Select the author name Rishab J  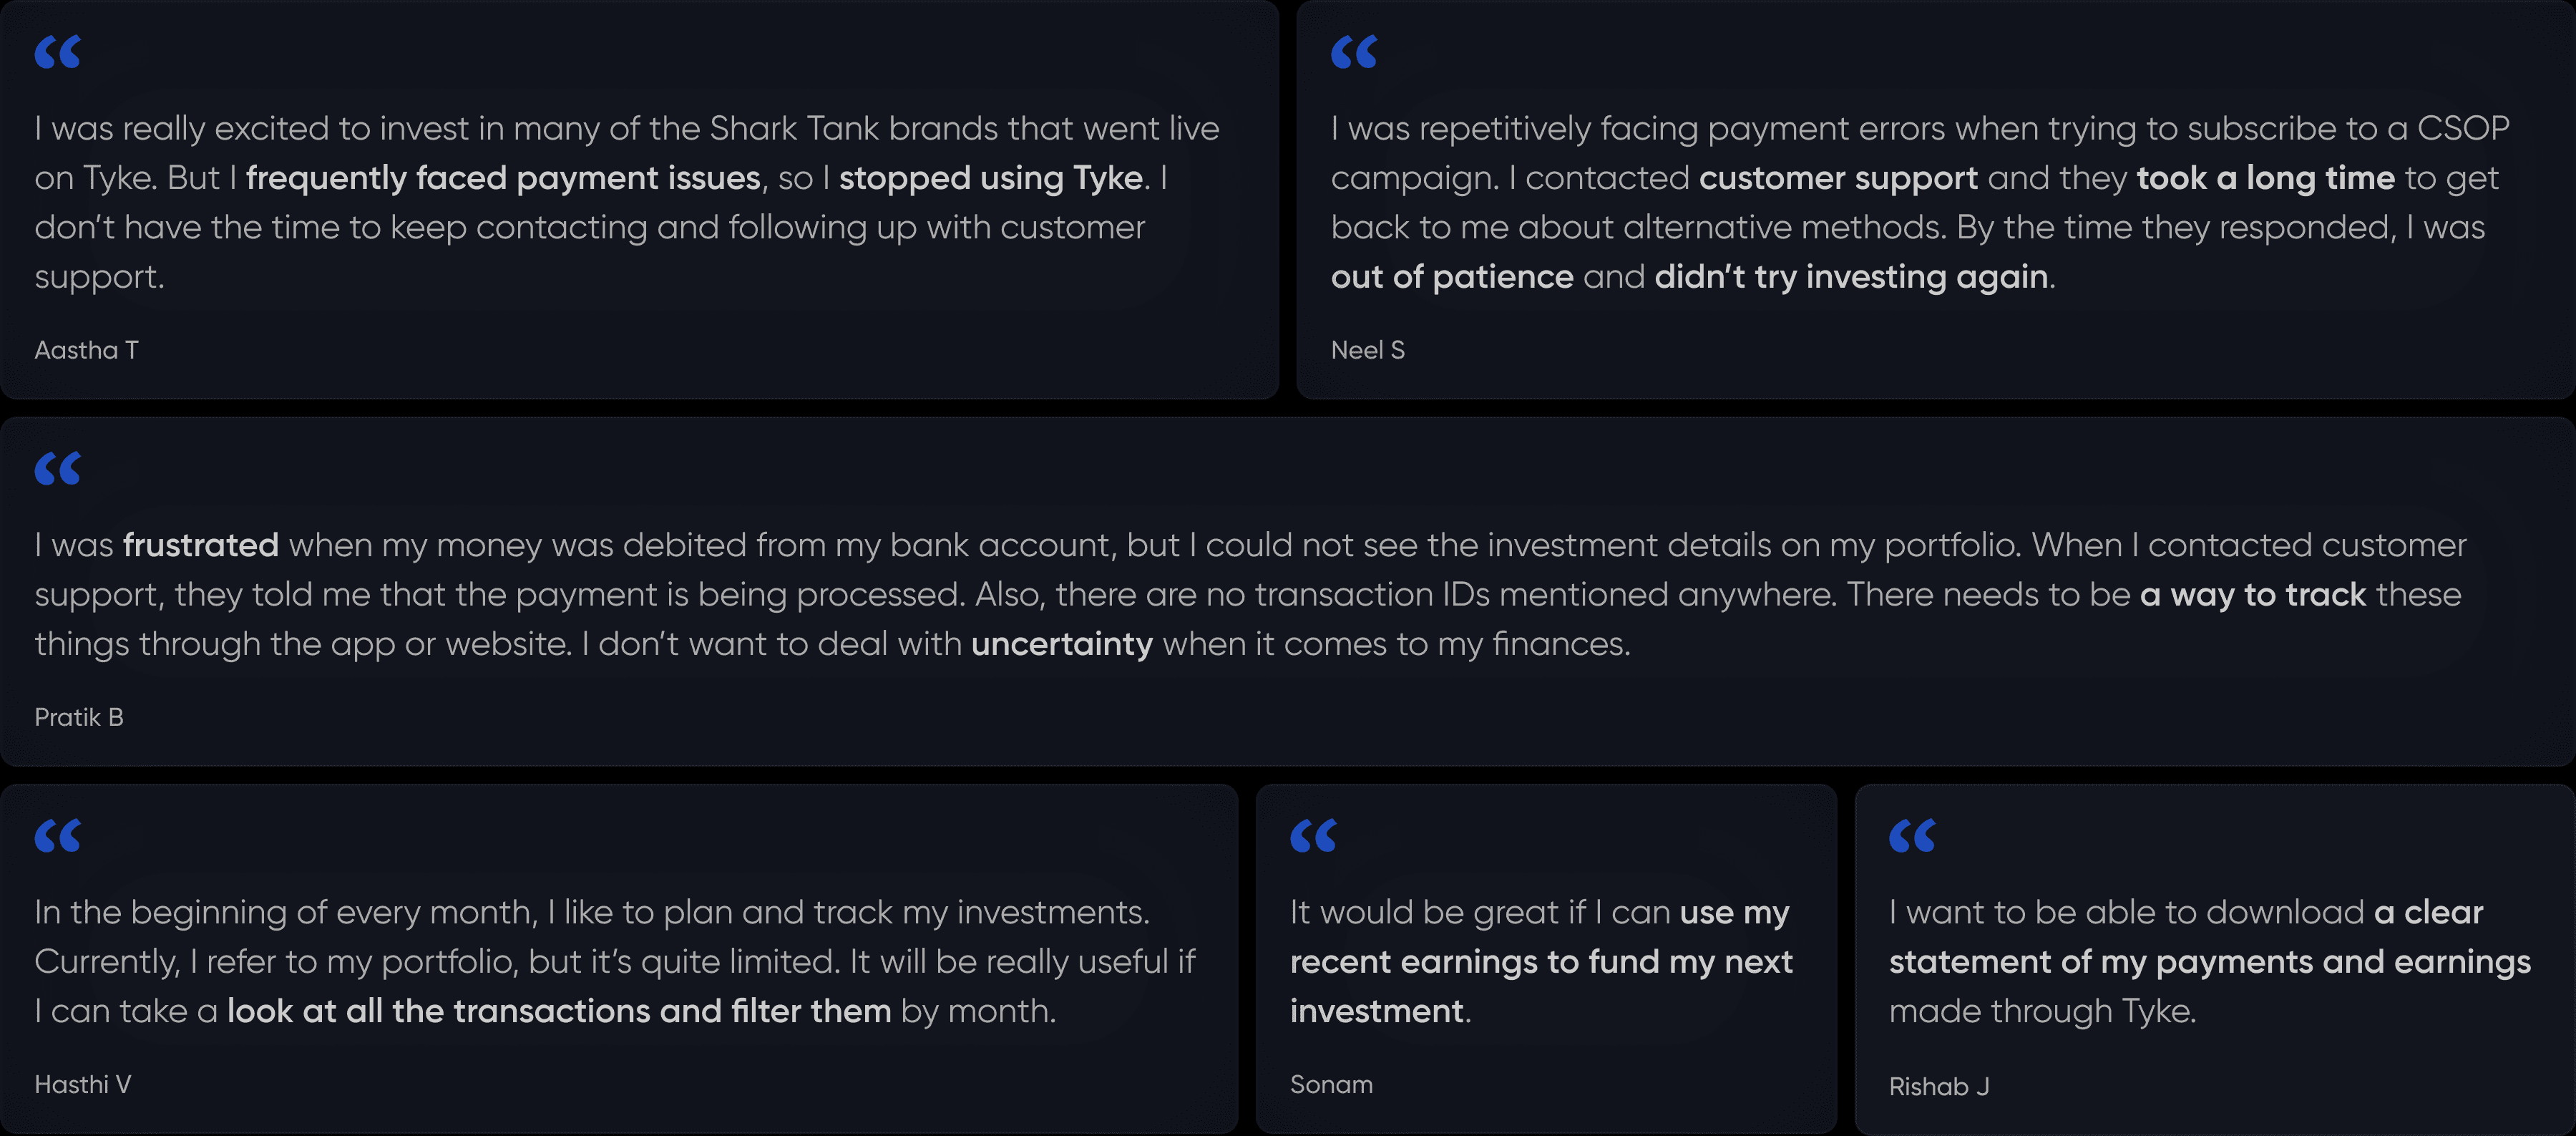pos(1939,1086)
